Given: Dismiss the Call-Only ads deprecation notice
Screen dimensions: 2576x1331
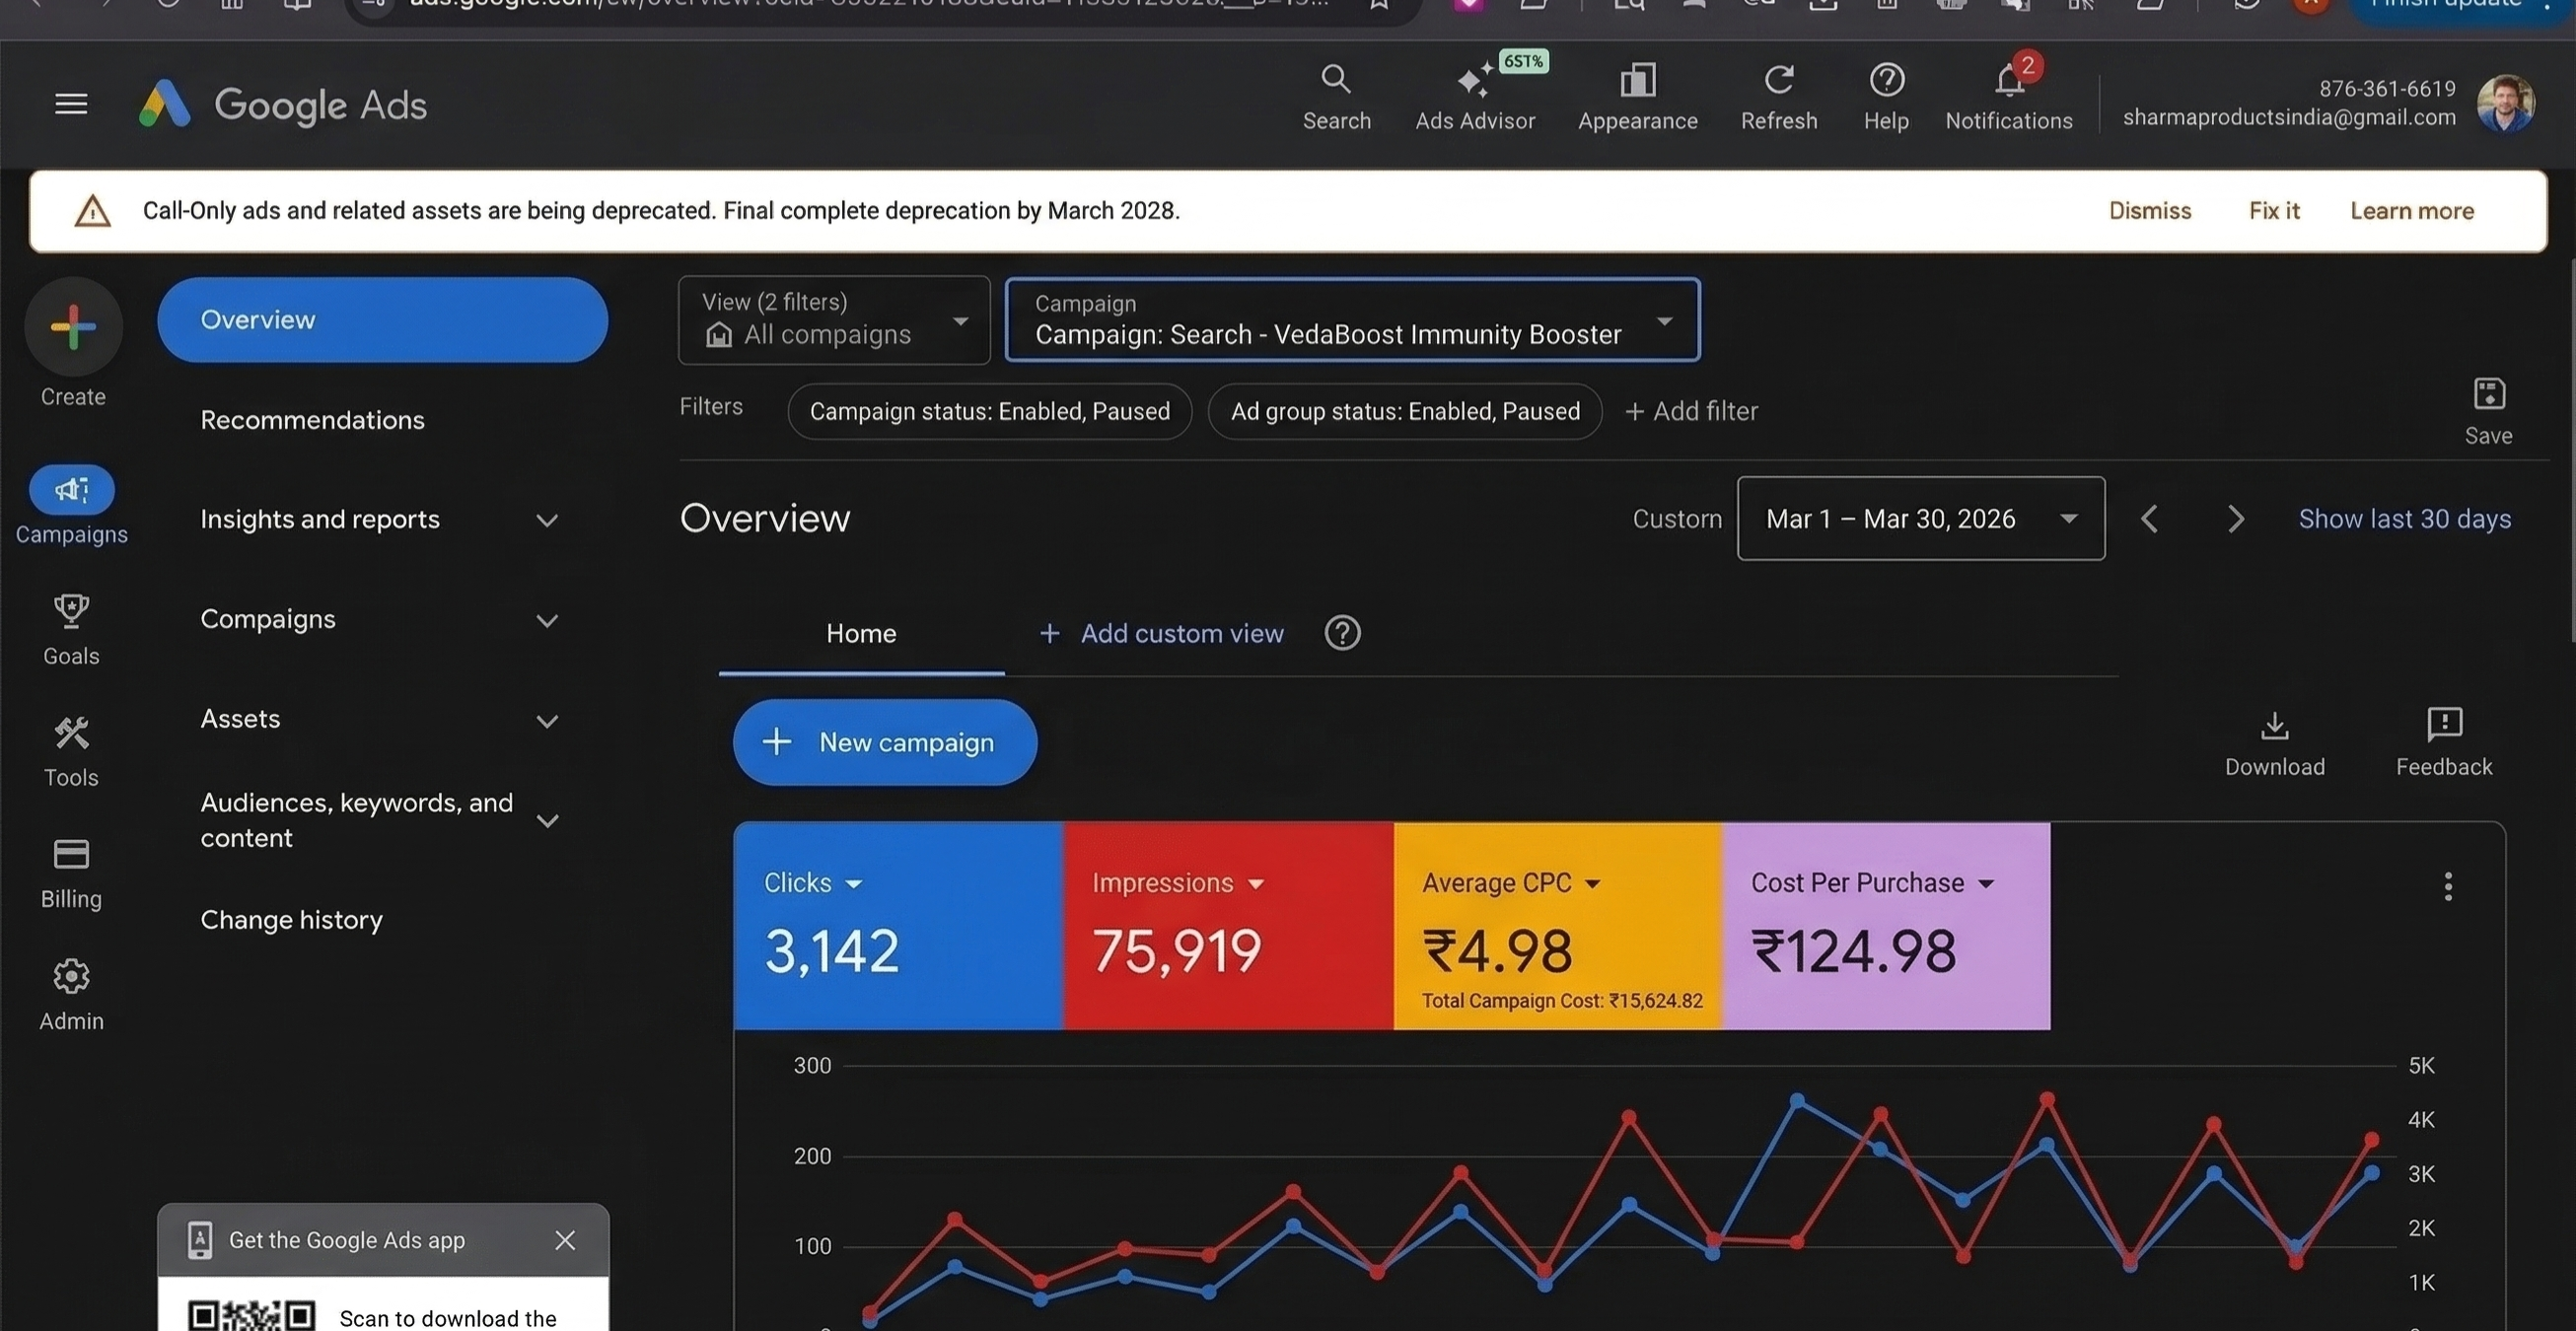Looking at the screenshot, I should [x=2150, y=210].
